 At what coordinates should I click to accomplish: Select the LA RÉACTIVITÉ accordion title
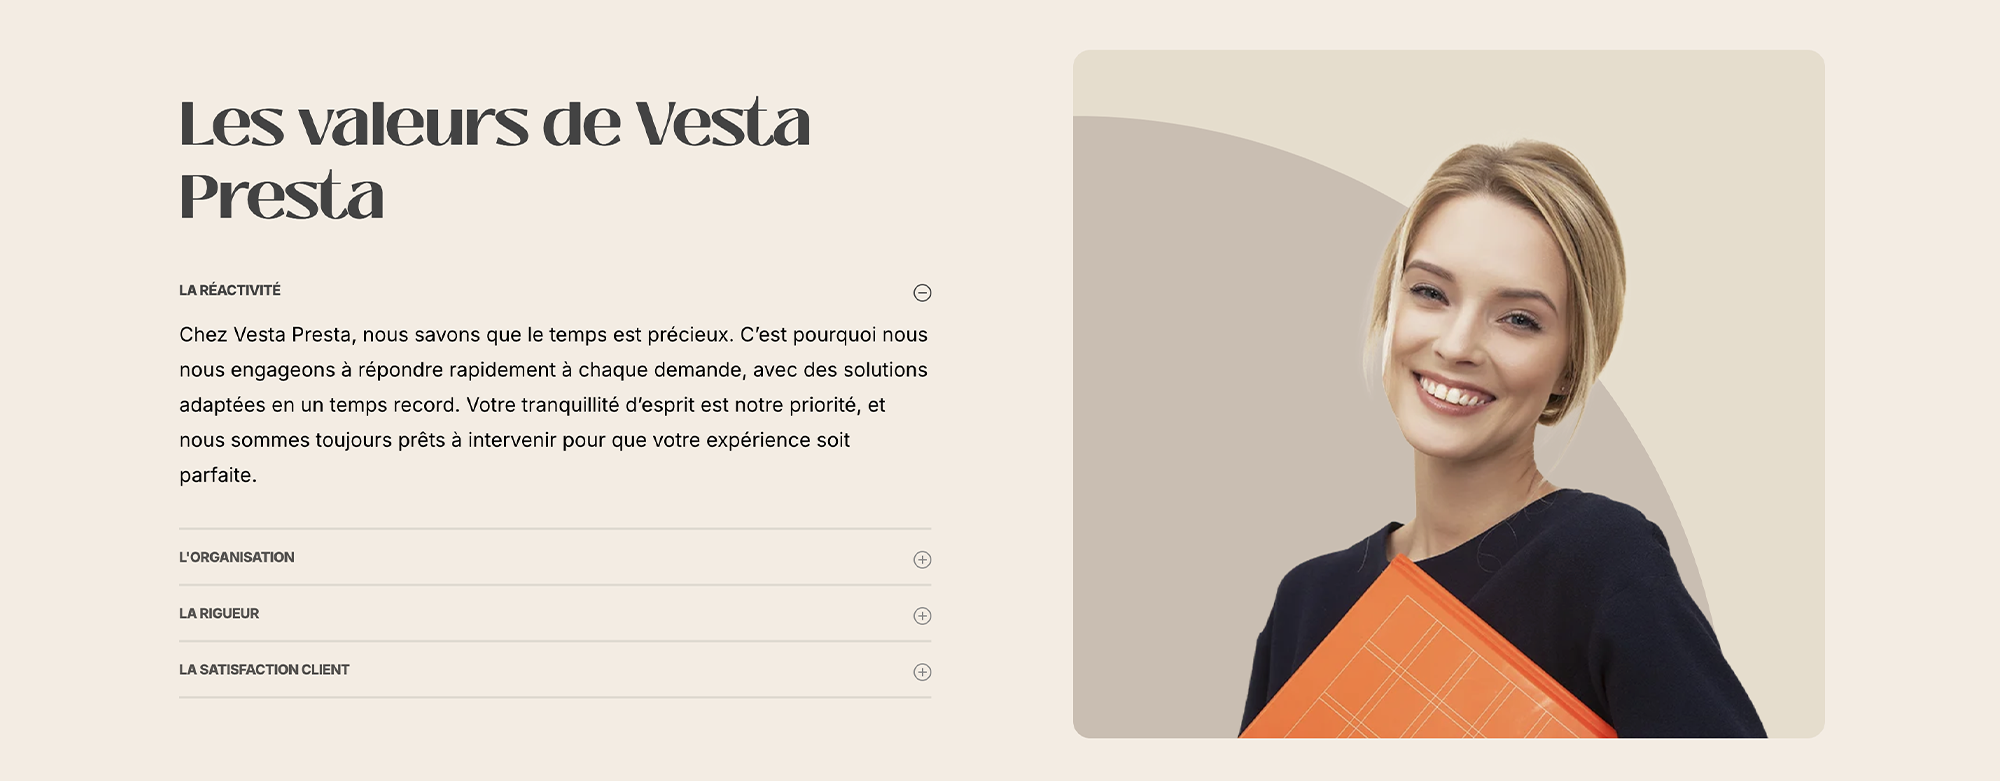230,290
